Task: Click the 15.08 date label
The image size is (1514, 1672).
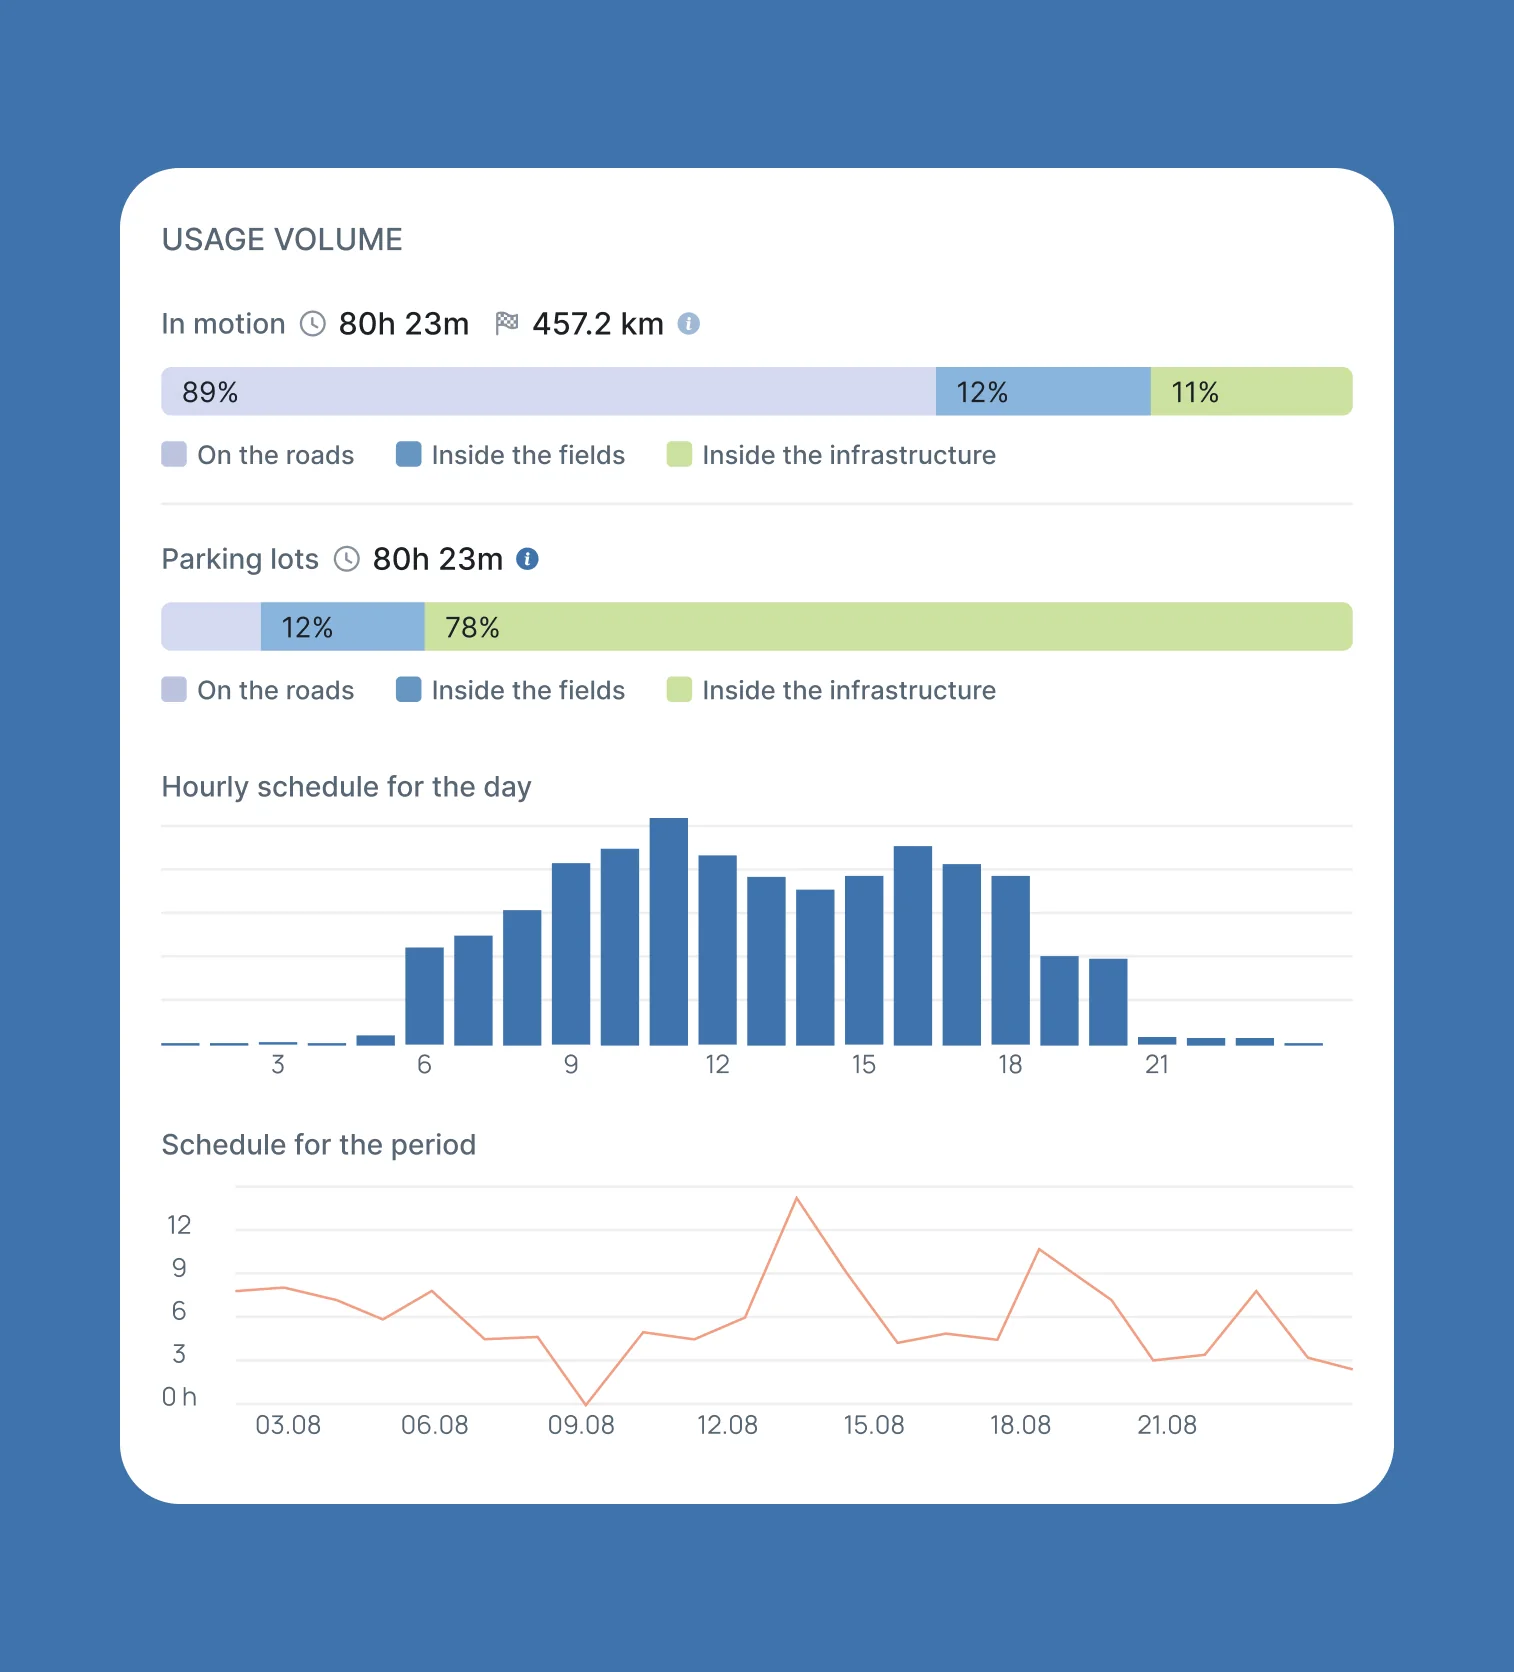Action: point(874,1425)
